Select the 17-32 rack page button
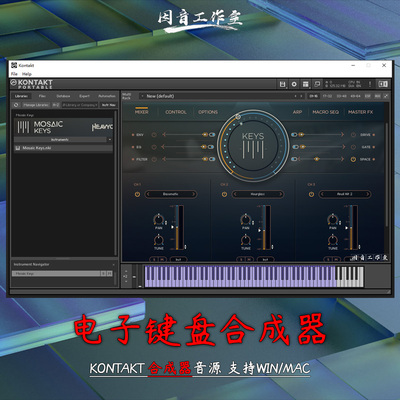Viewport: 400px width, 400px height. tap(327, 96)
